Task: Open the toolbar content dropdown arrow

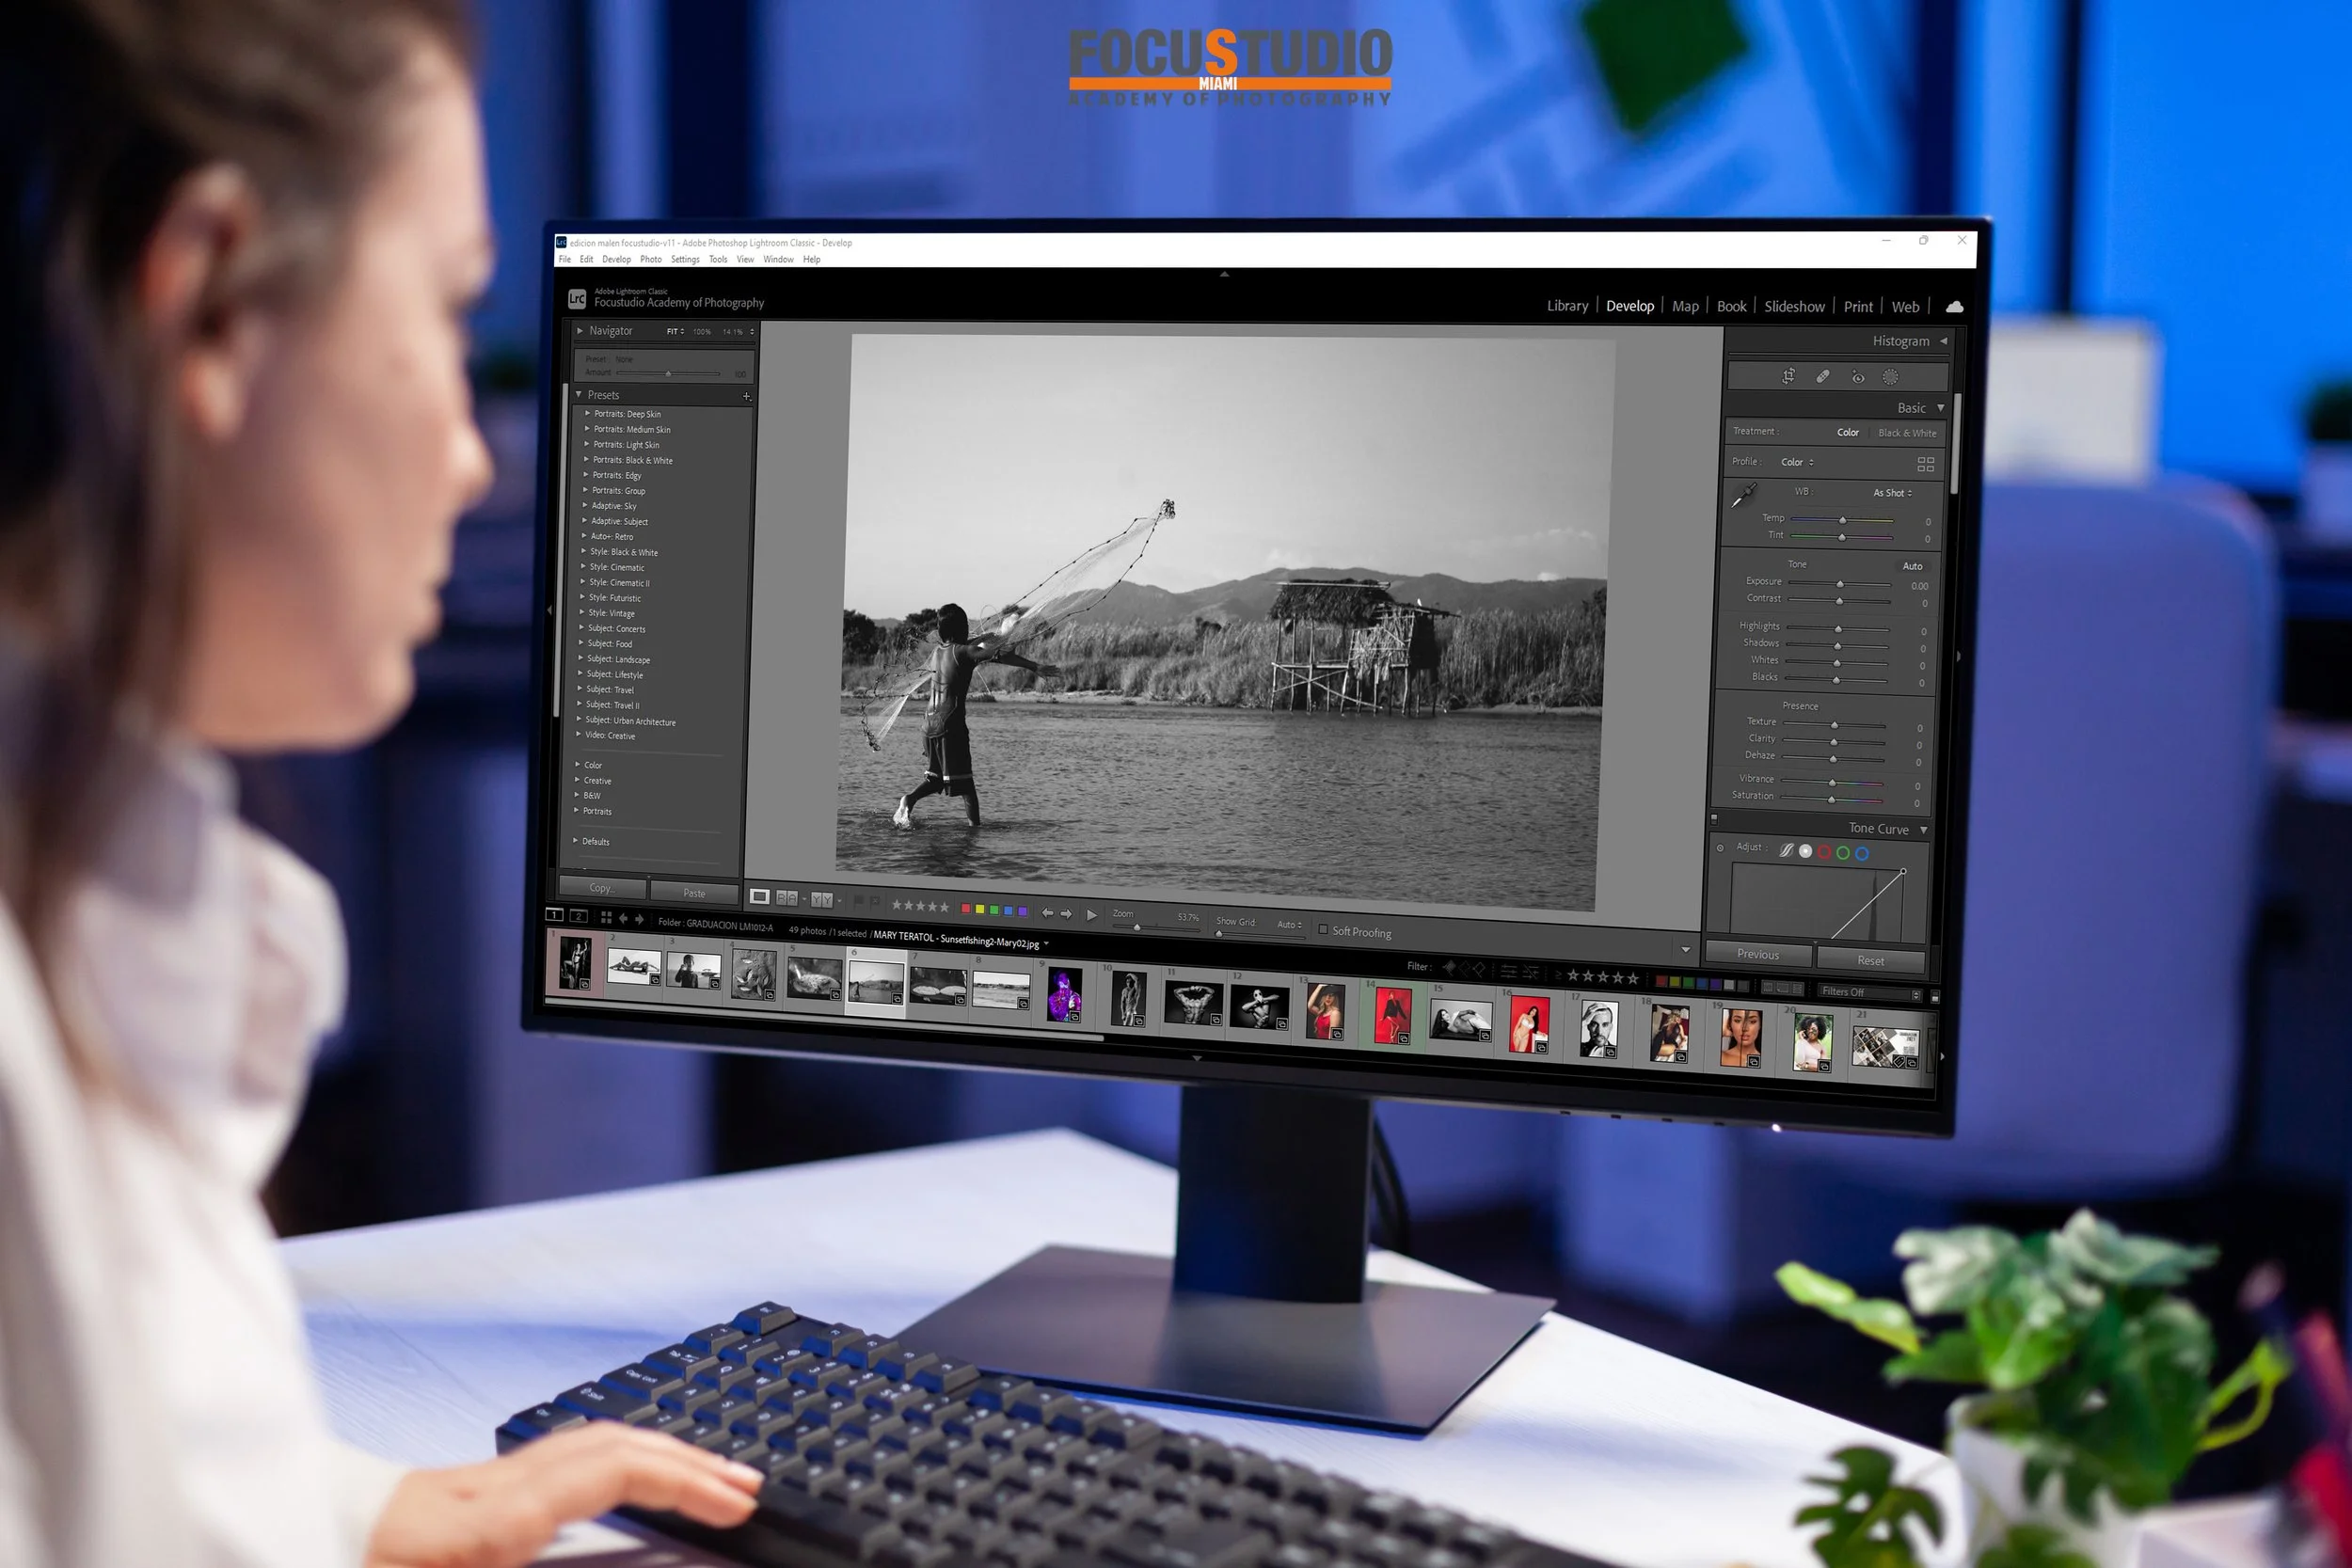Action: click(x=1685, y=950)
